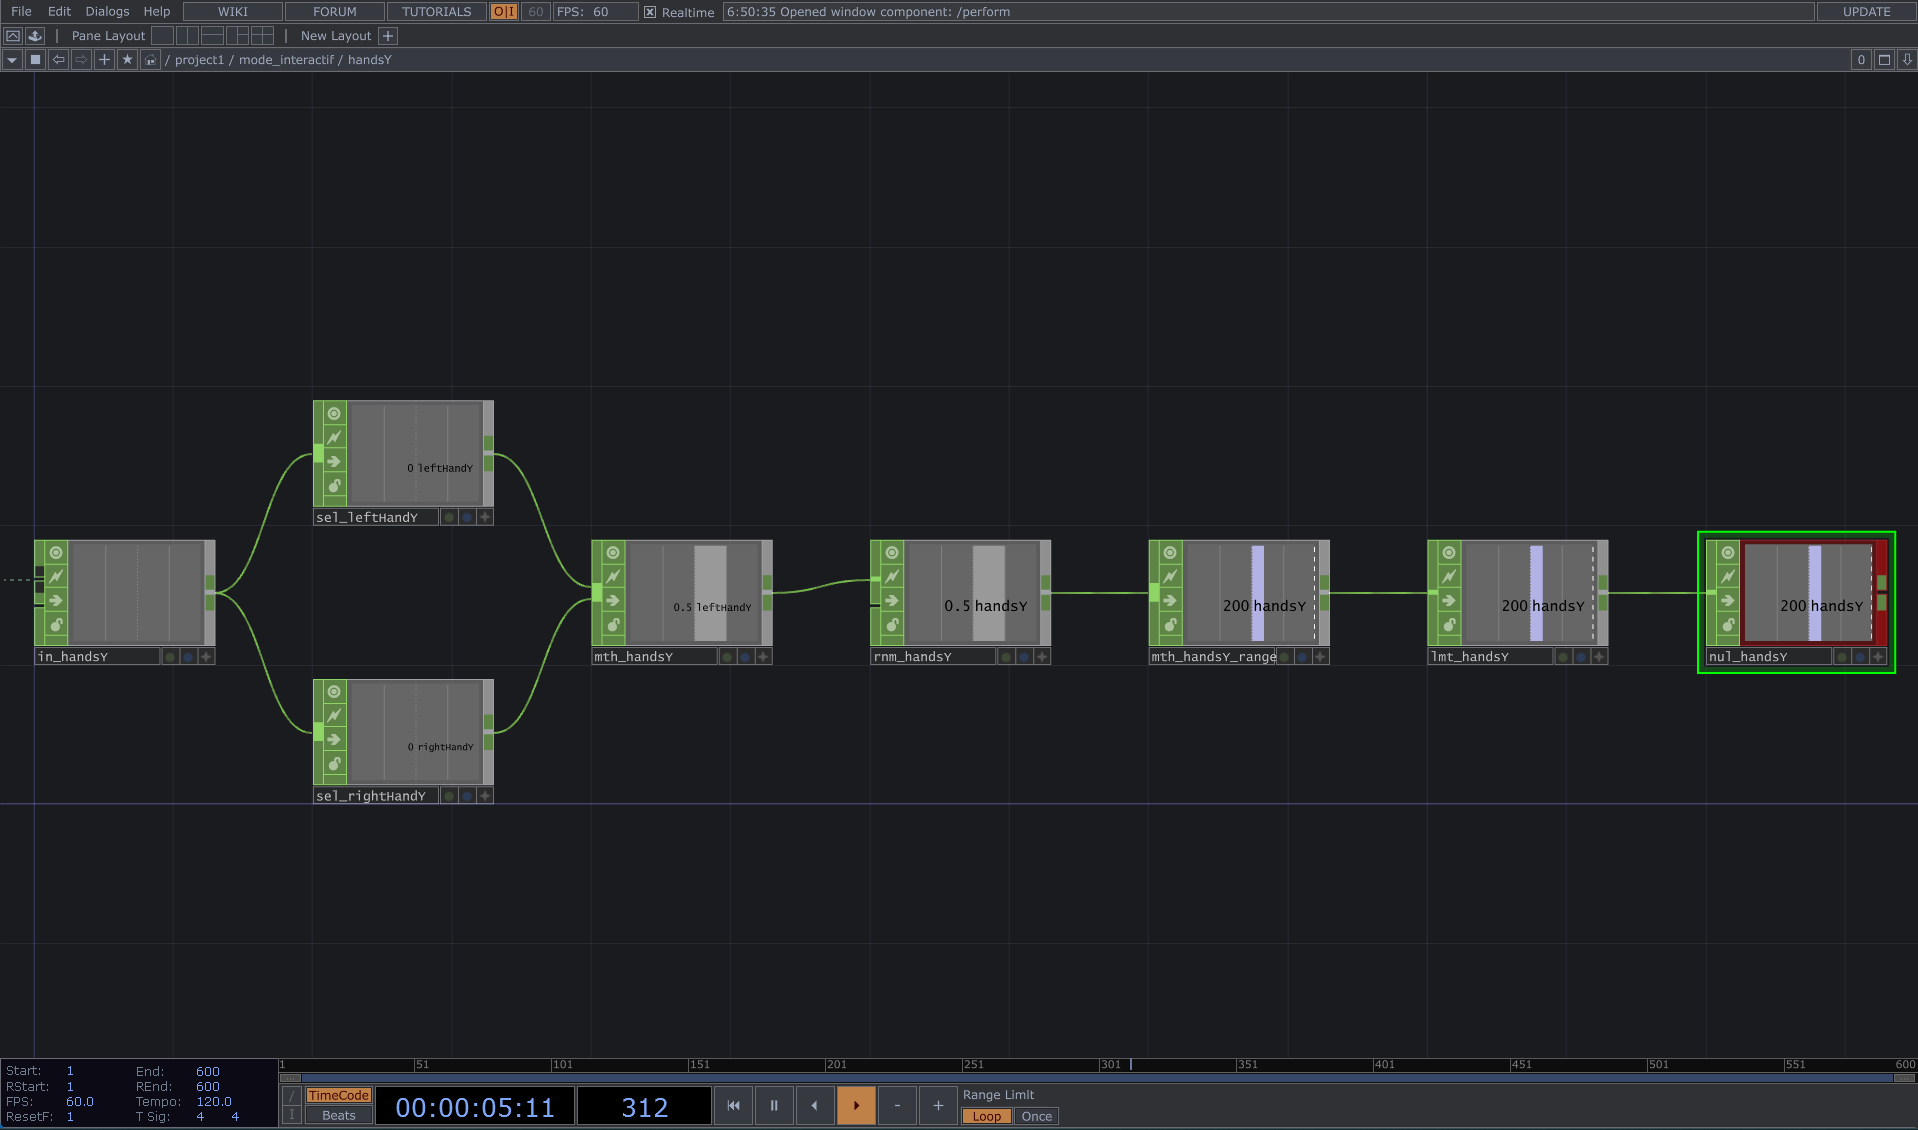Click bypass flag on mth_handsY node
The height and width of the screenshot is (1130, 1918).
pos(612,577)
